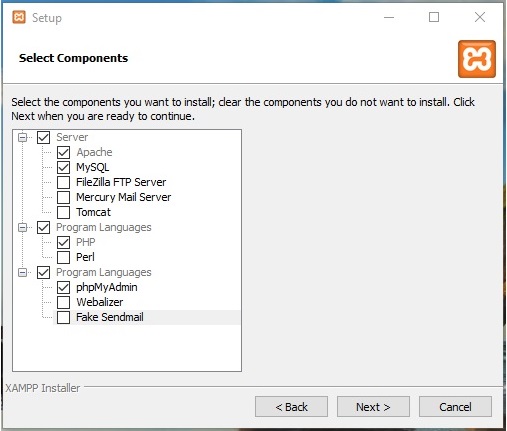Collapse the first Program Languages group
The height and width of the screenshot is (431, 507).
[x=22, y=227]
